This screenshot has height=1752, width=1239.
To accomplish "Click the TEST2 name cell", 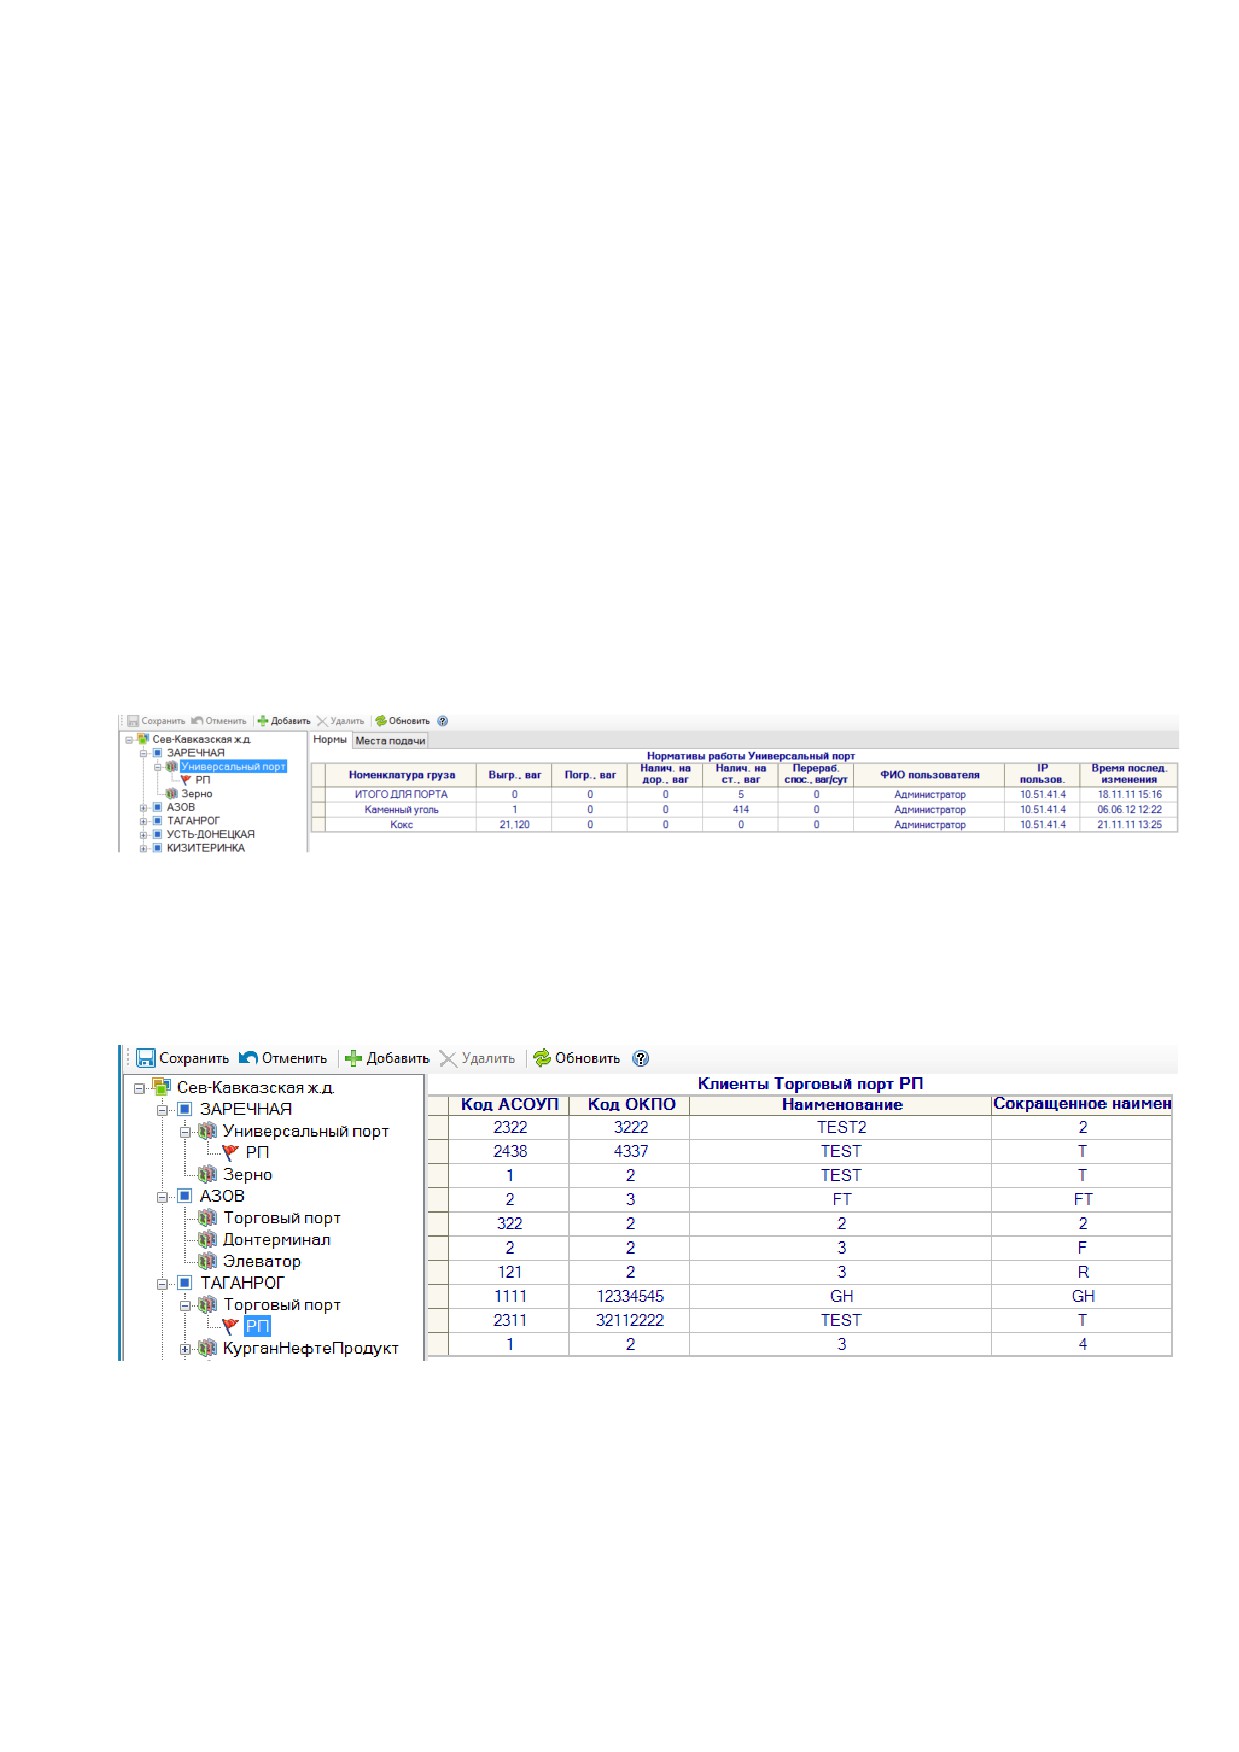I will click(841, 1128).
